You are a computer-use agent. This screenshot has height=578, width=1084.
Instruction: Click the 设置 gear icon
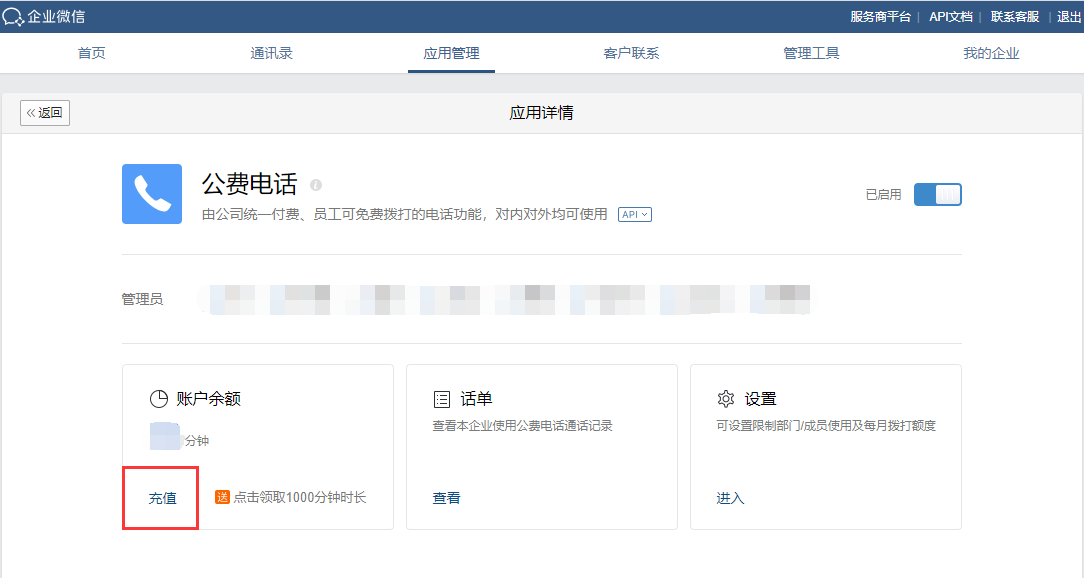tap(726, 399)
